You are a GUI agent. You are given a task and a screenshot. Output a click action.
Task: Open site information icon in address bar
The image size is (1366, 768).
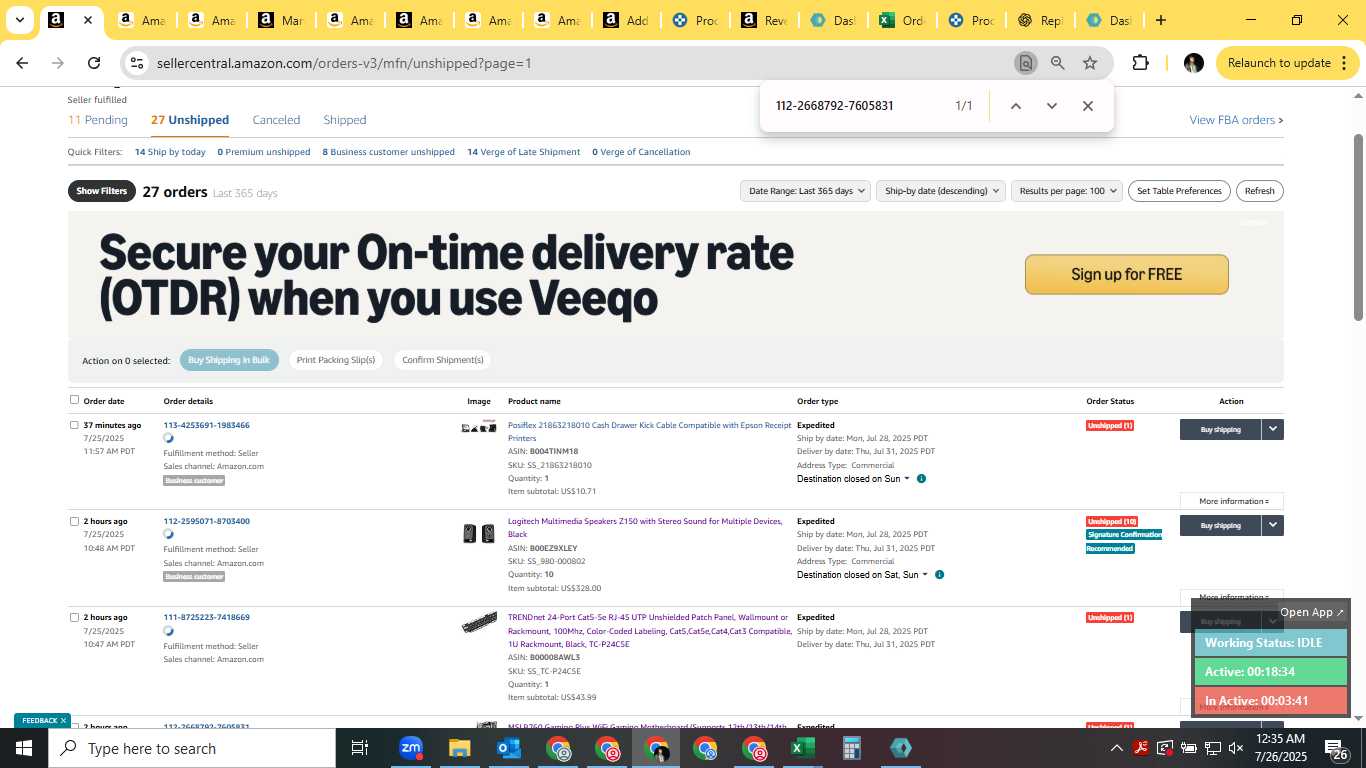138,63
